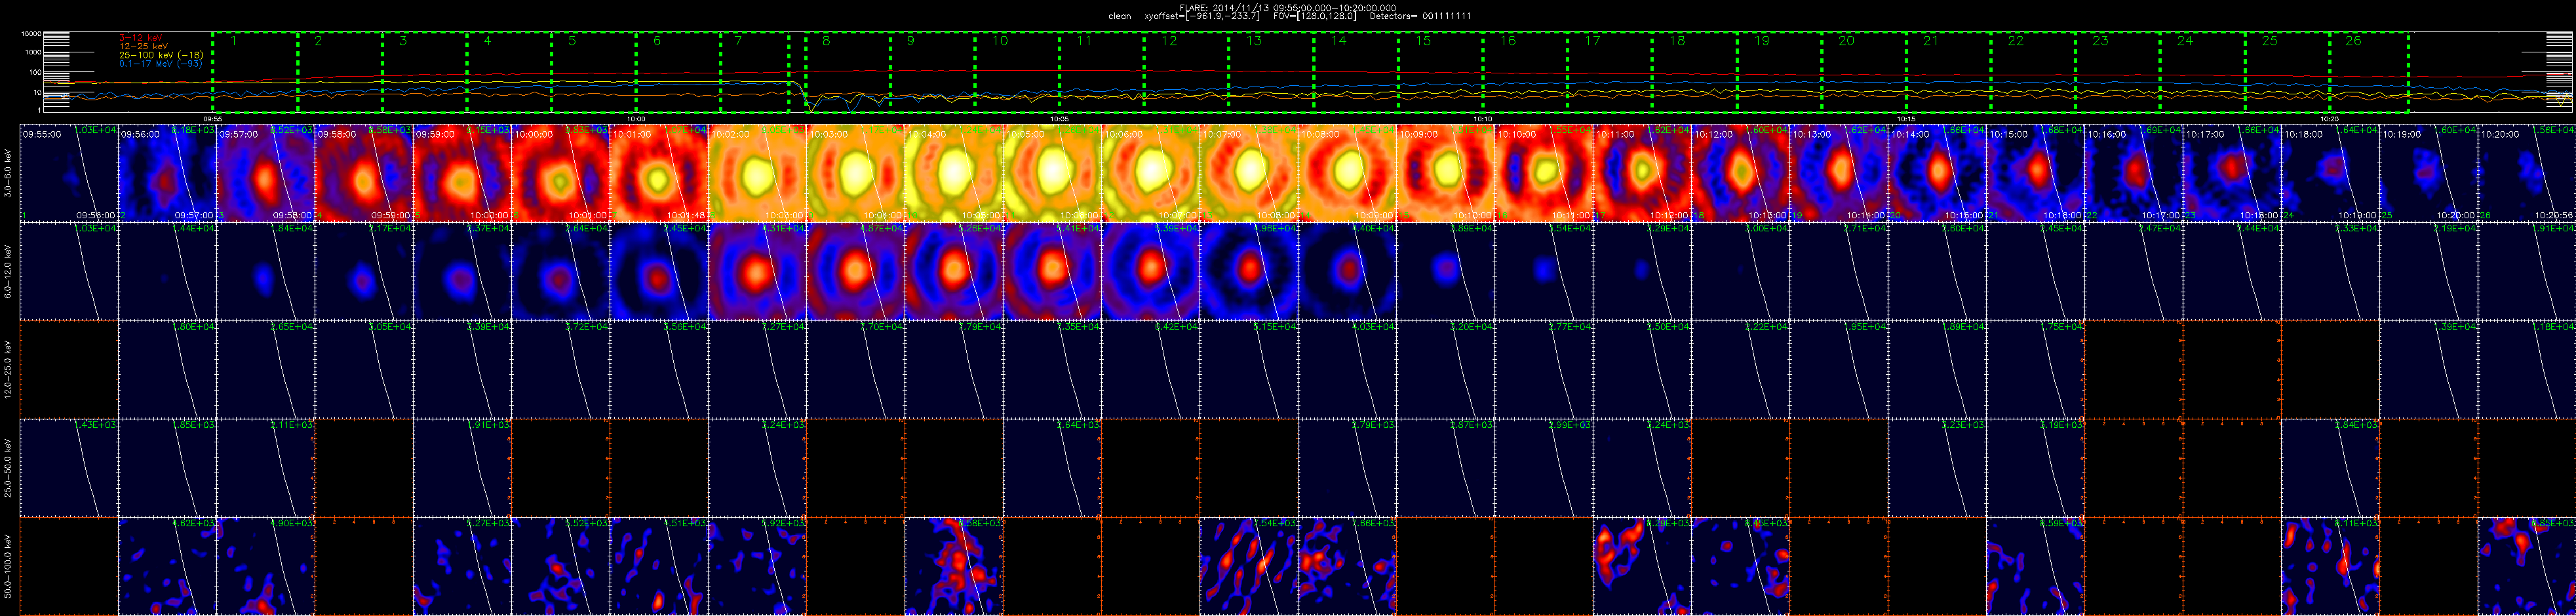Image resolution: width=2576 pixels, height=616 pixels.
Task: Click the '1.69E+04' peak value label
Action: pyautogui.click(x=2161, y=131)
